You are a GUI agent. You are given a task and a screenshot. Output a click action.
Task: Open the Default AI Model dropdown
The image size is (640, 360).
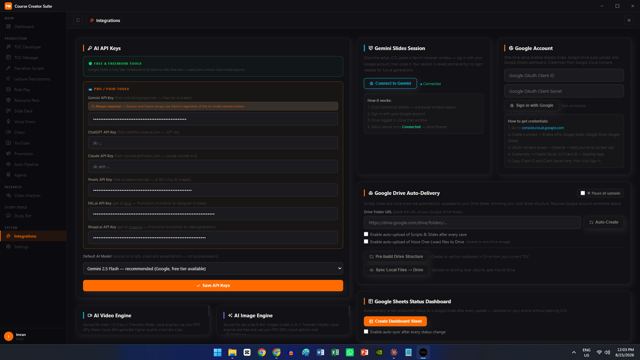point(213,269)
